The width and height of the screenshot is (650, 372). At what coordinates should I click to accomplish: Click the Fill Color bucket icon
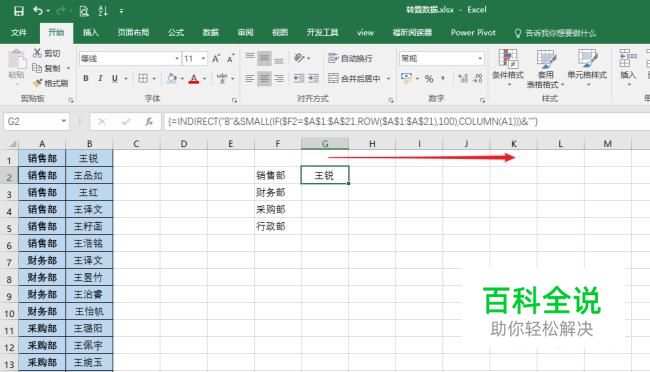(172, 78)
